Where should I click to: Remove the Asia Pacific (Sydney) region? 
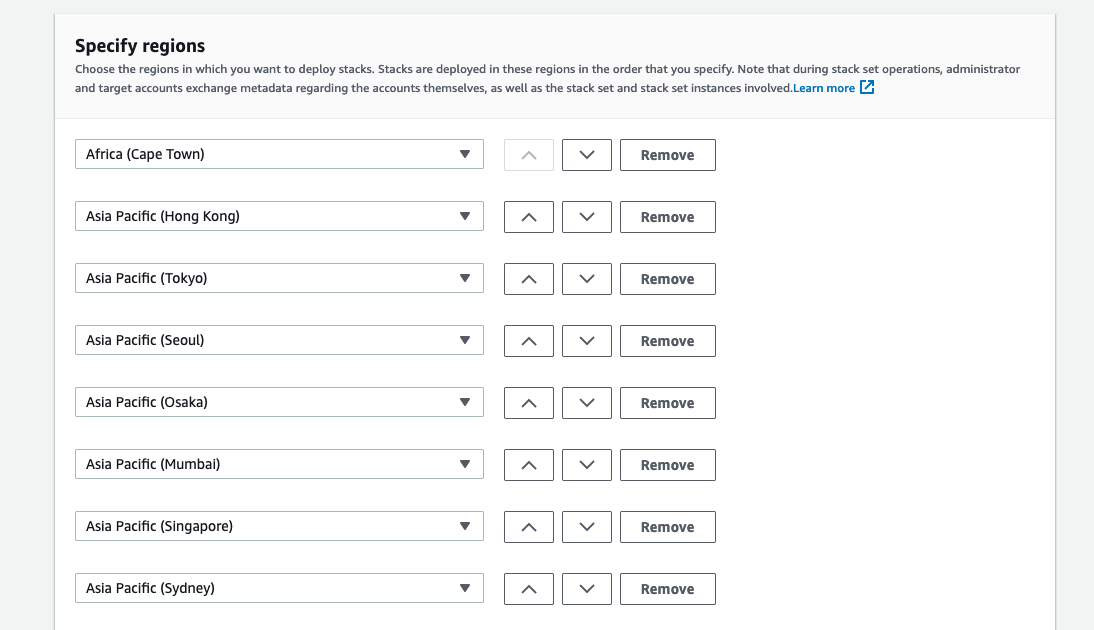667,588
